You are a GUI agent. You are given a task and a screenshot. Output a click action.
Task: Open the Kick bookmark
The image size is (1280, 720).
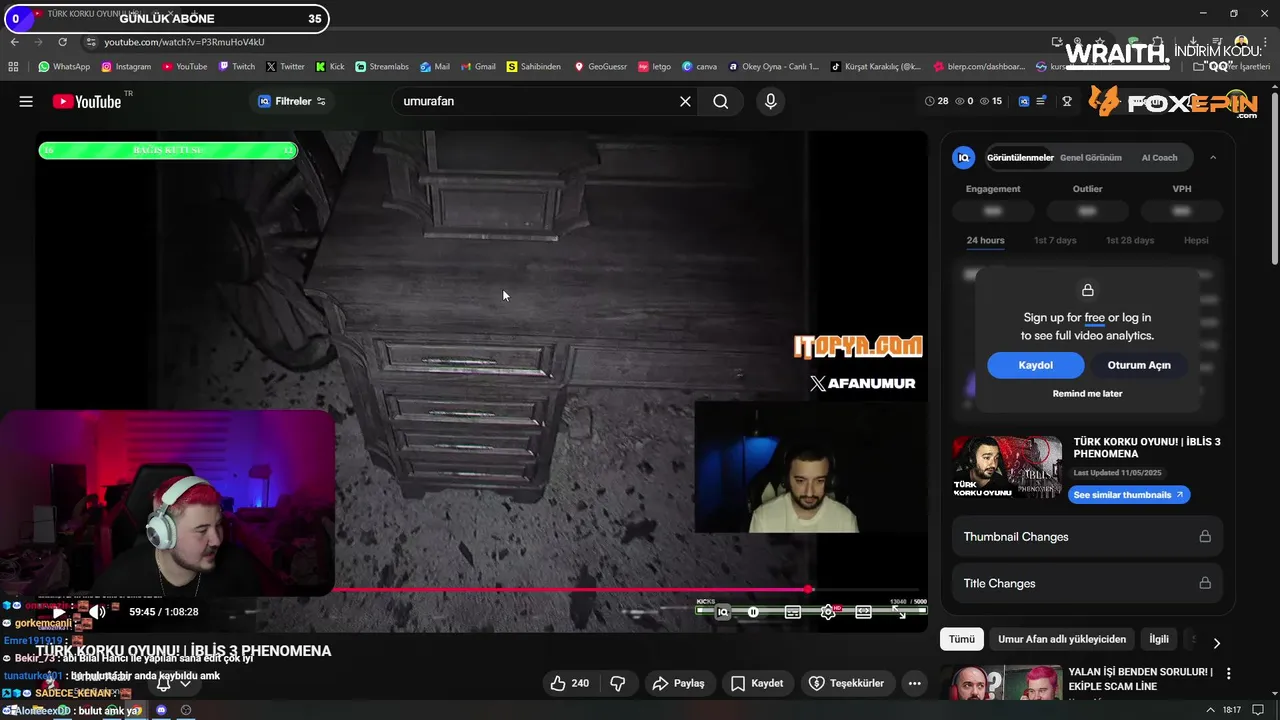[330, 67]
